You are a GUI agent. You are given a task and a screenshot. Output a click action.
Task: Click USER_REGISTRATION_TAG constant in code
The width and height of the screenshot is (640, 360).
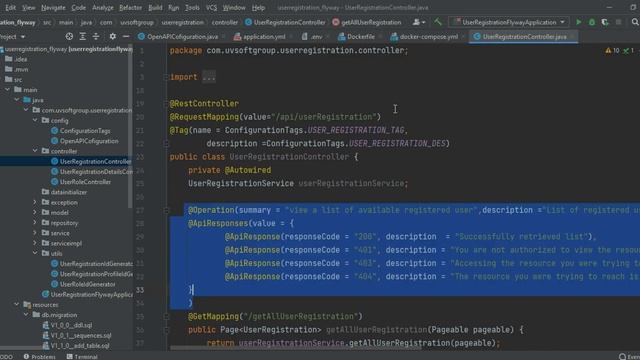point(356,130)
